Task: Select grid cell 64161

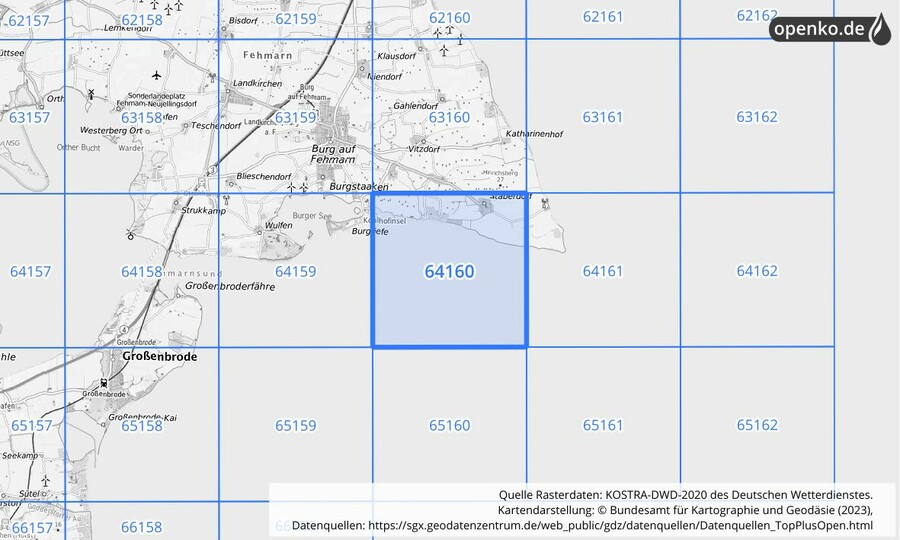Action: point(603,271)
